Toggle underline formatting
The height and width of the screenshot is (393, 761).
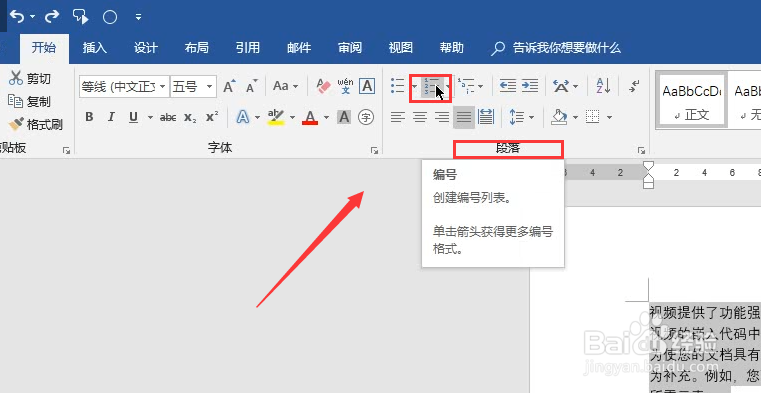[133, 117]
